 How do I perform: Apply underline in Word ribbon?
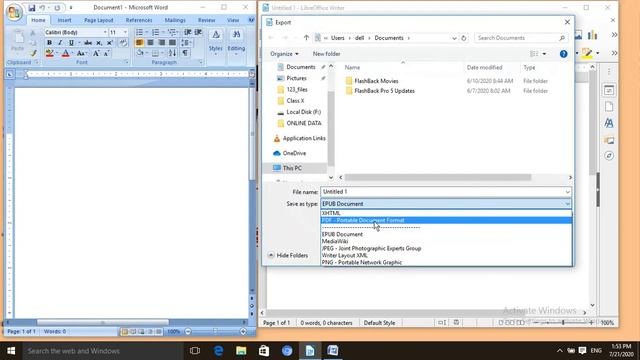[71, 43]
